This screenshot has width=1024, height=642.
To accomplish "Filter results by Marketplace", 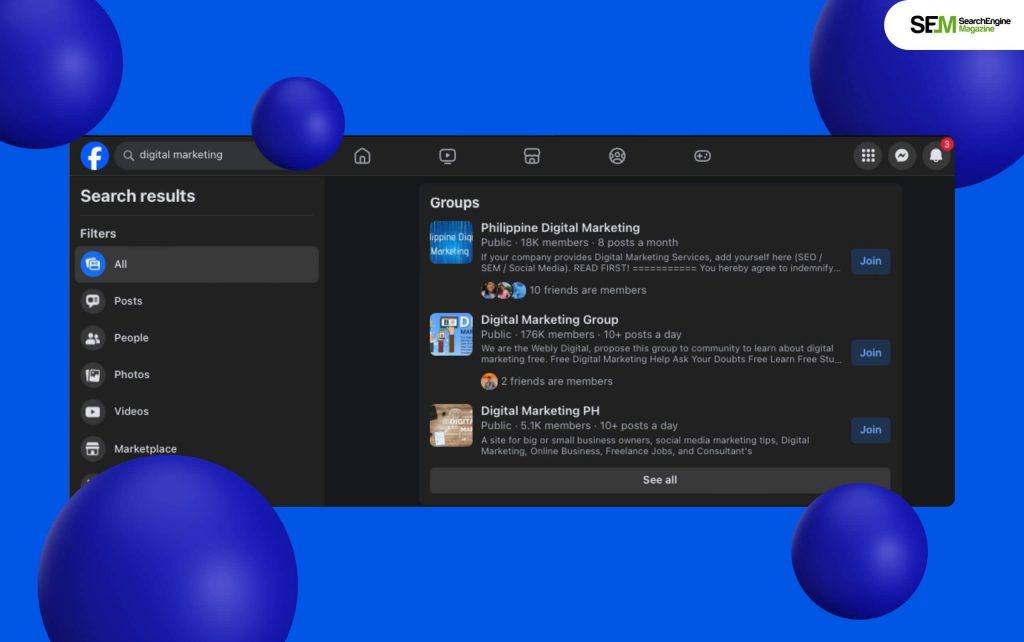I will tap(197, 449).
